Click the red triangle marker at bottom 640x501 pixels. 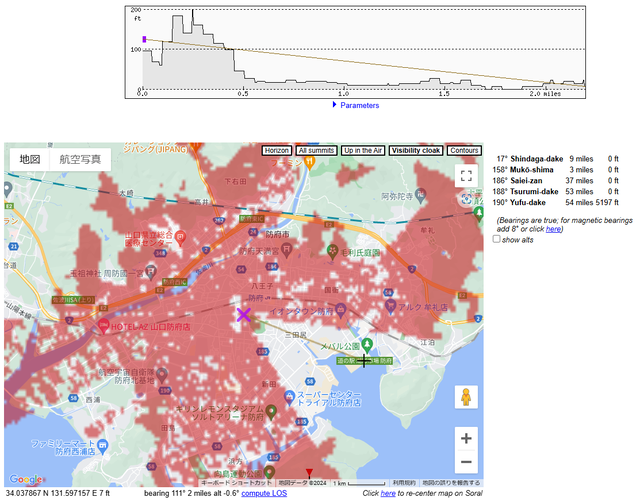(x=309, y=473)
